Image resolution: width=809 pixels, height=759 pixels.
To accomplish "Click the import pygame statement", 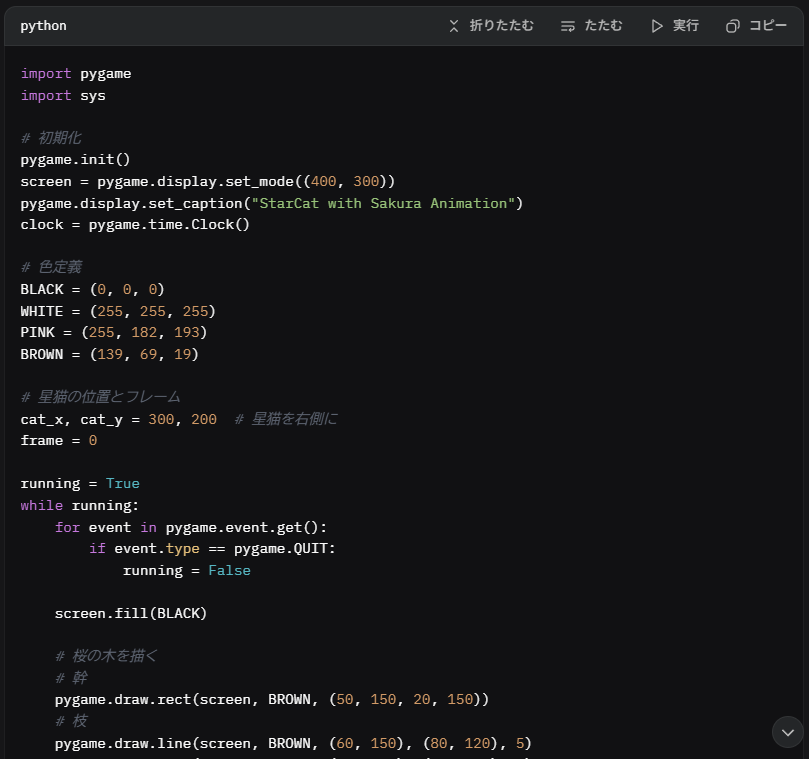I will click(x=75, y=73).
